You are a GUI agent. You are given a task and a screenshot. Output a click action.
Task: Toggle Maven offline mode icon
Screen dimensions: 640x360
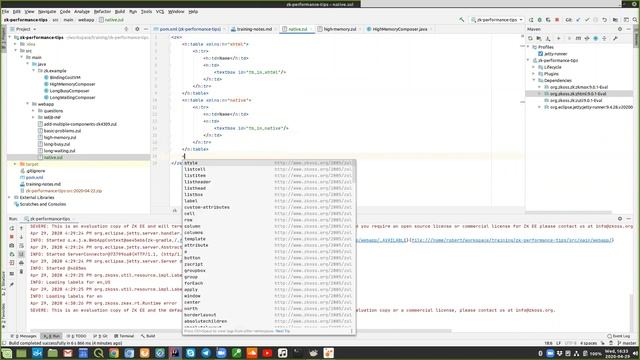point(587,38)
